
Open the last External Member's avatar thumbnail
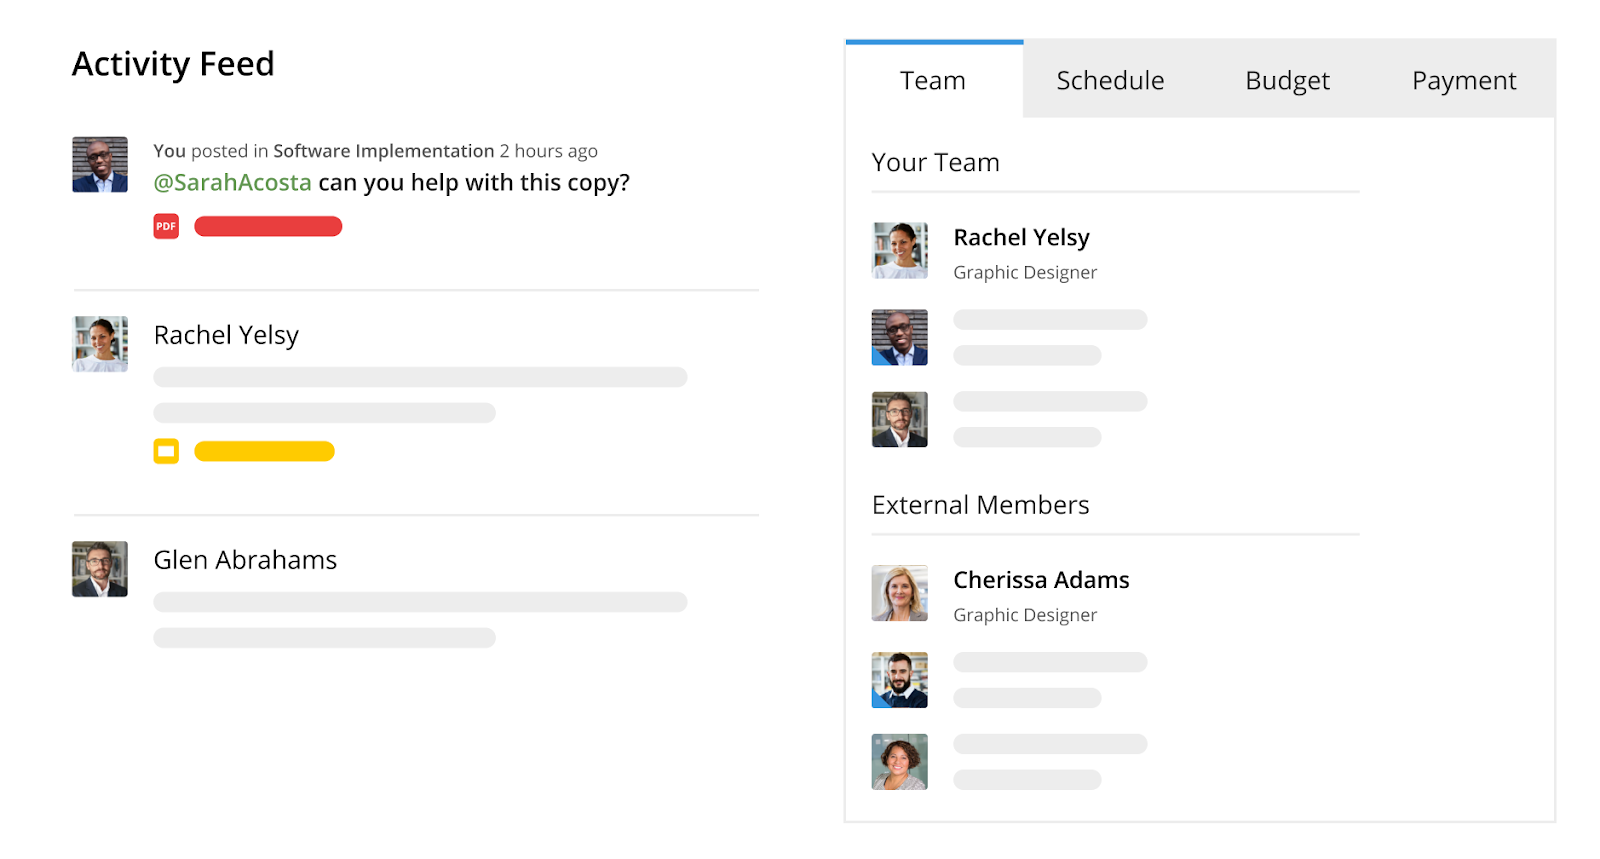pyautogui.click(x=899, y=761)
